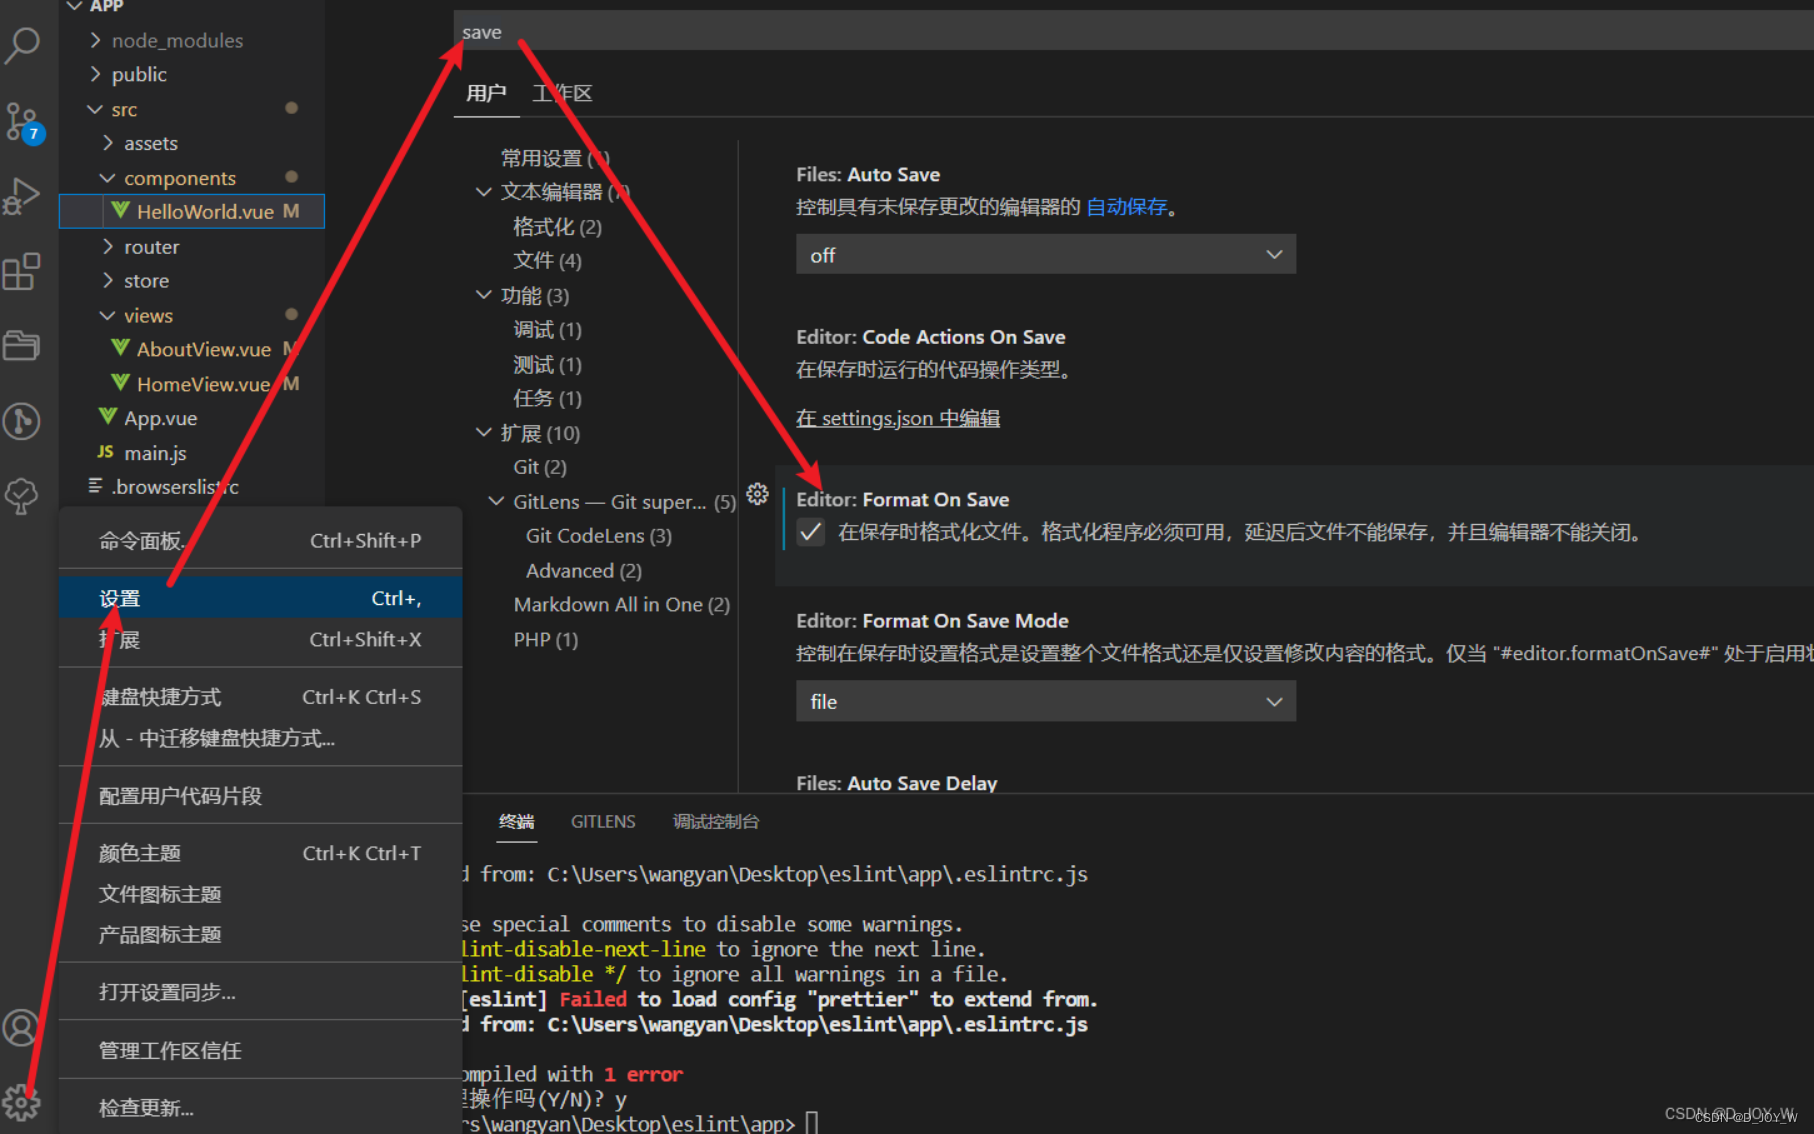Expand the node_modules folder
Viewport: 1814px width, 1134px height.
tap(95, 40)
